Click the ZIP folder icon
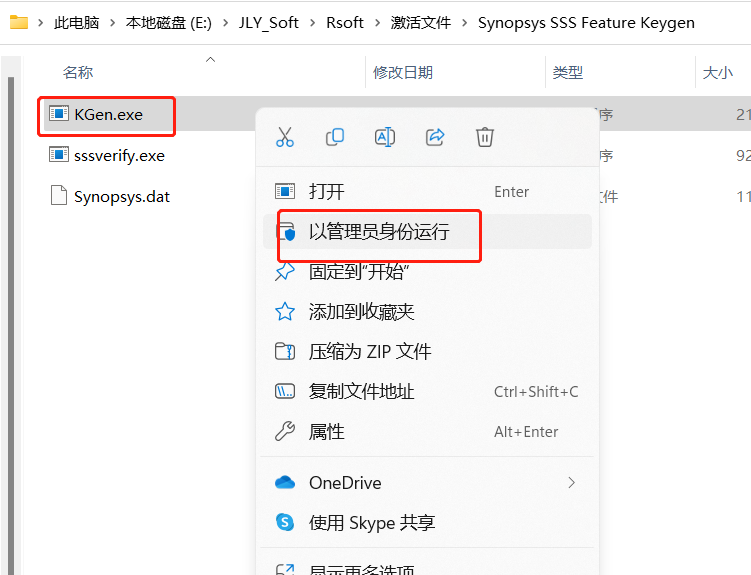This screenshot has width=751, height=575. pos(284,351)
